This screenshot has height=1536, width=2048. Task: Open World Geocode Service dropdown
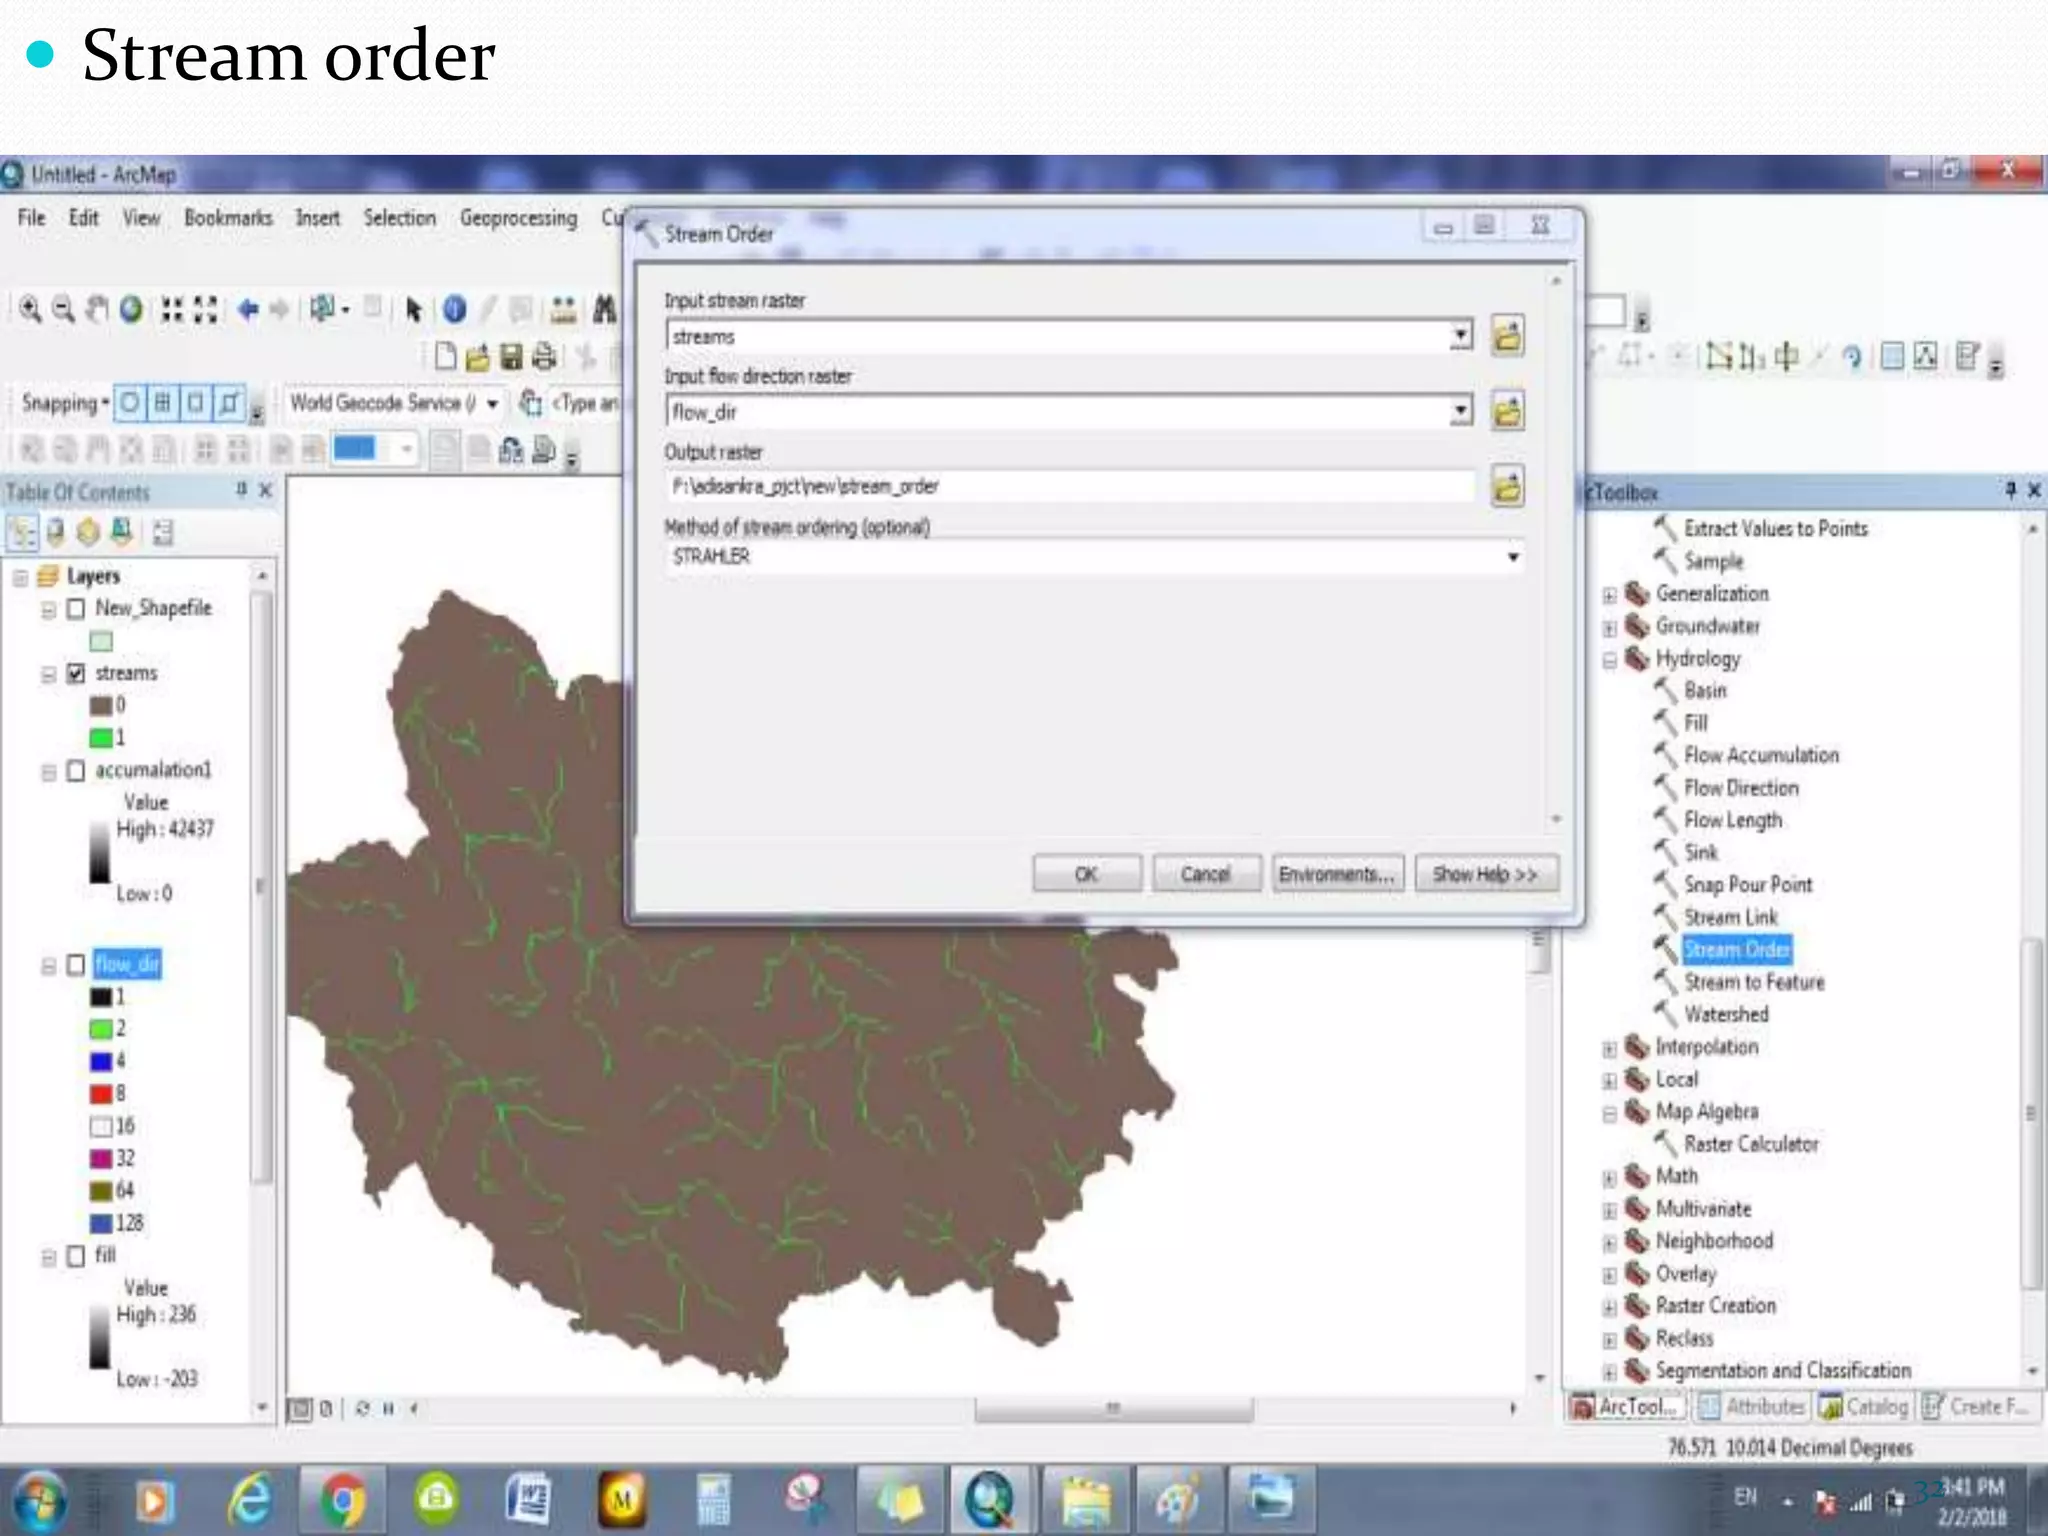point(492,404)
